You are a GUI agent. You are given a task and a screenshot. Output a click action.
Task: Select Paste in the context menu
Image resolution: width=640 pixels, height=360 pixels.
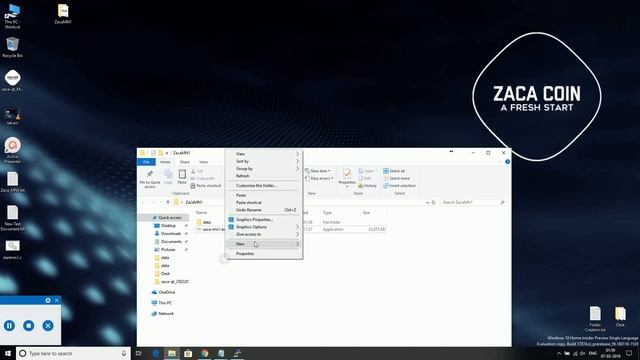coord(264,195)
